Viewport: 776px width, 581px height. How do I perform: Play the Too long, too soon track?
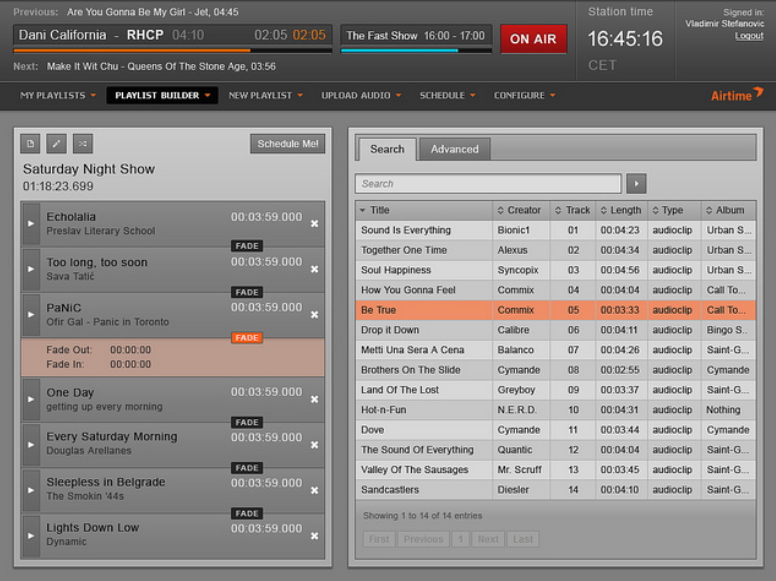tap(31, 269)
